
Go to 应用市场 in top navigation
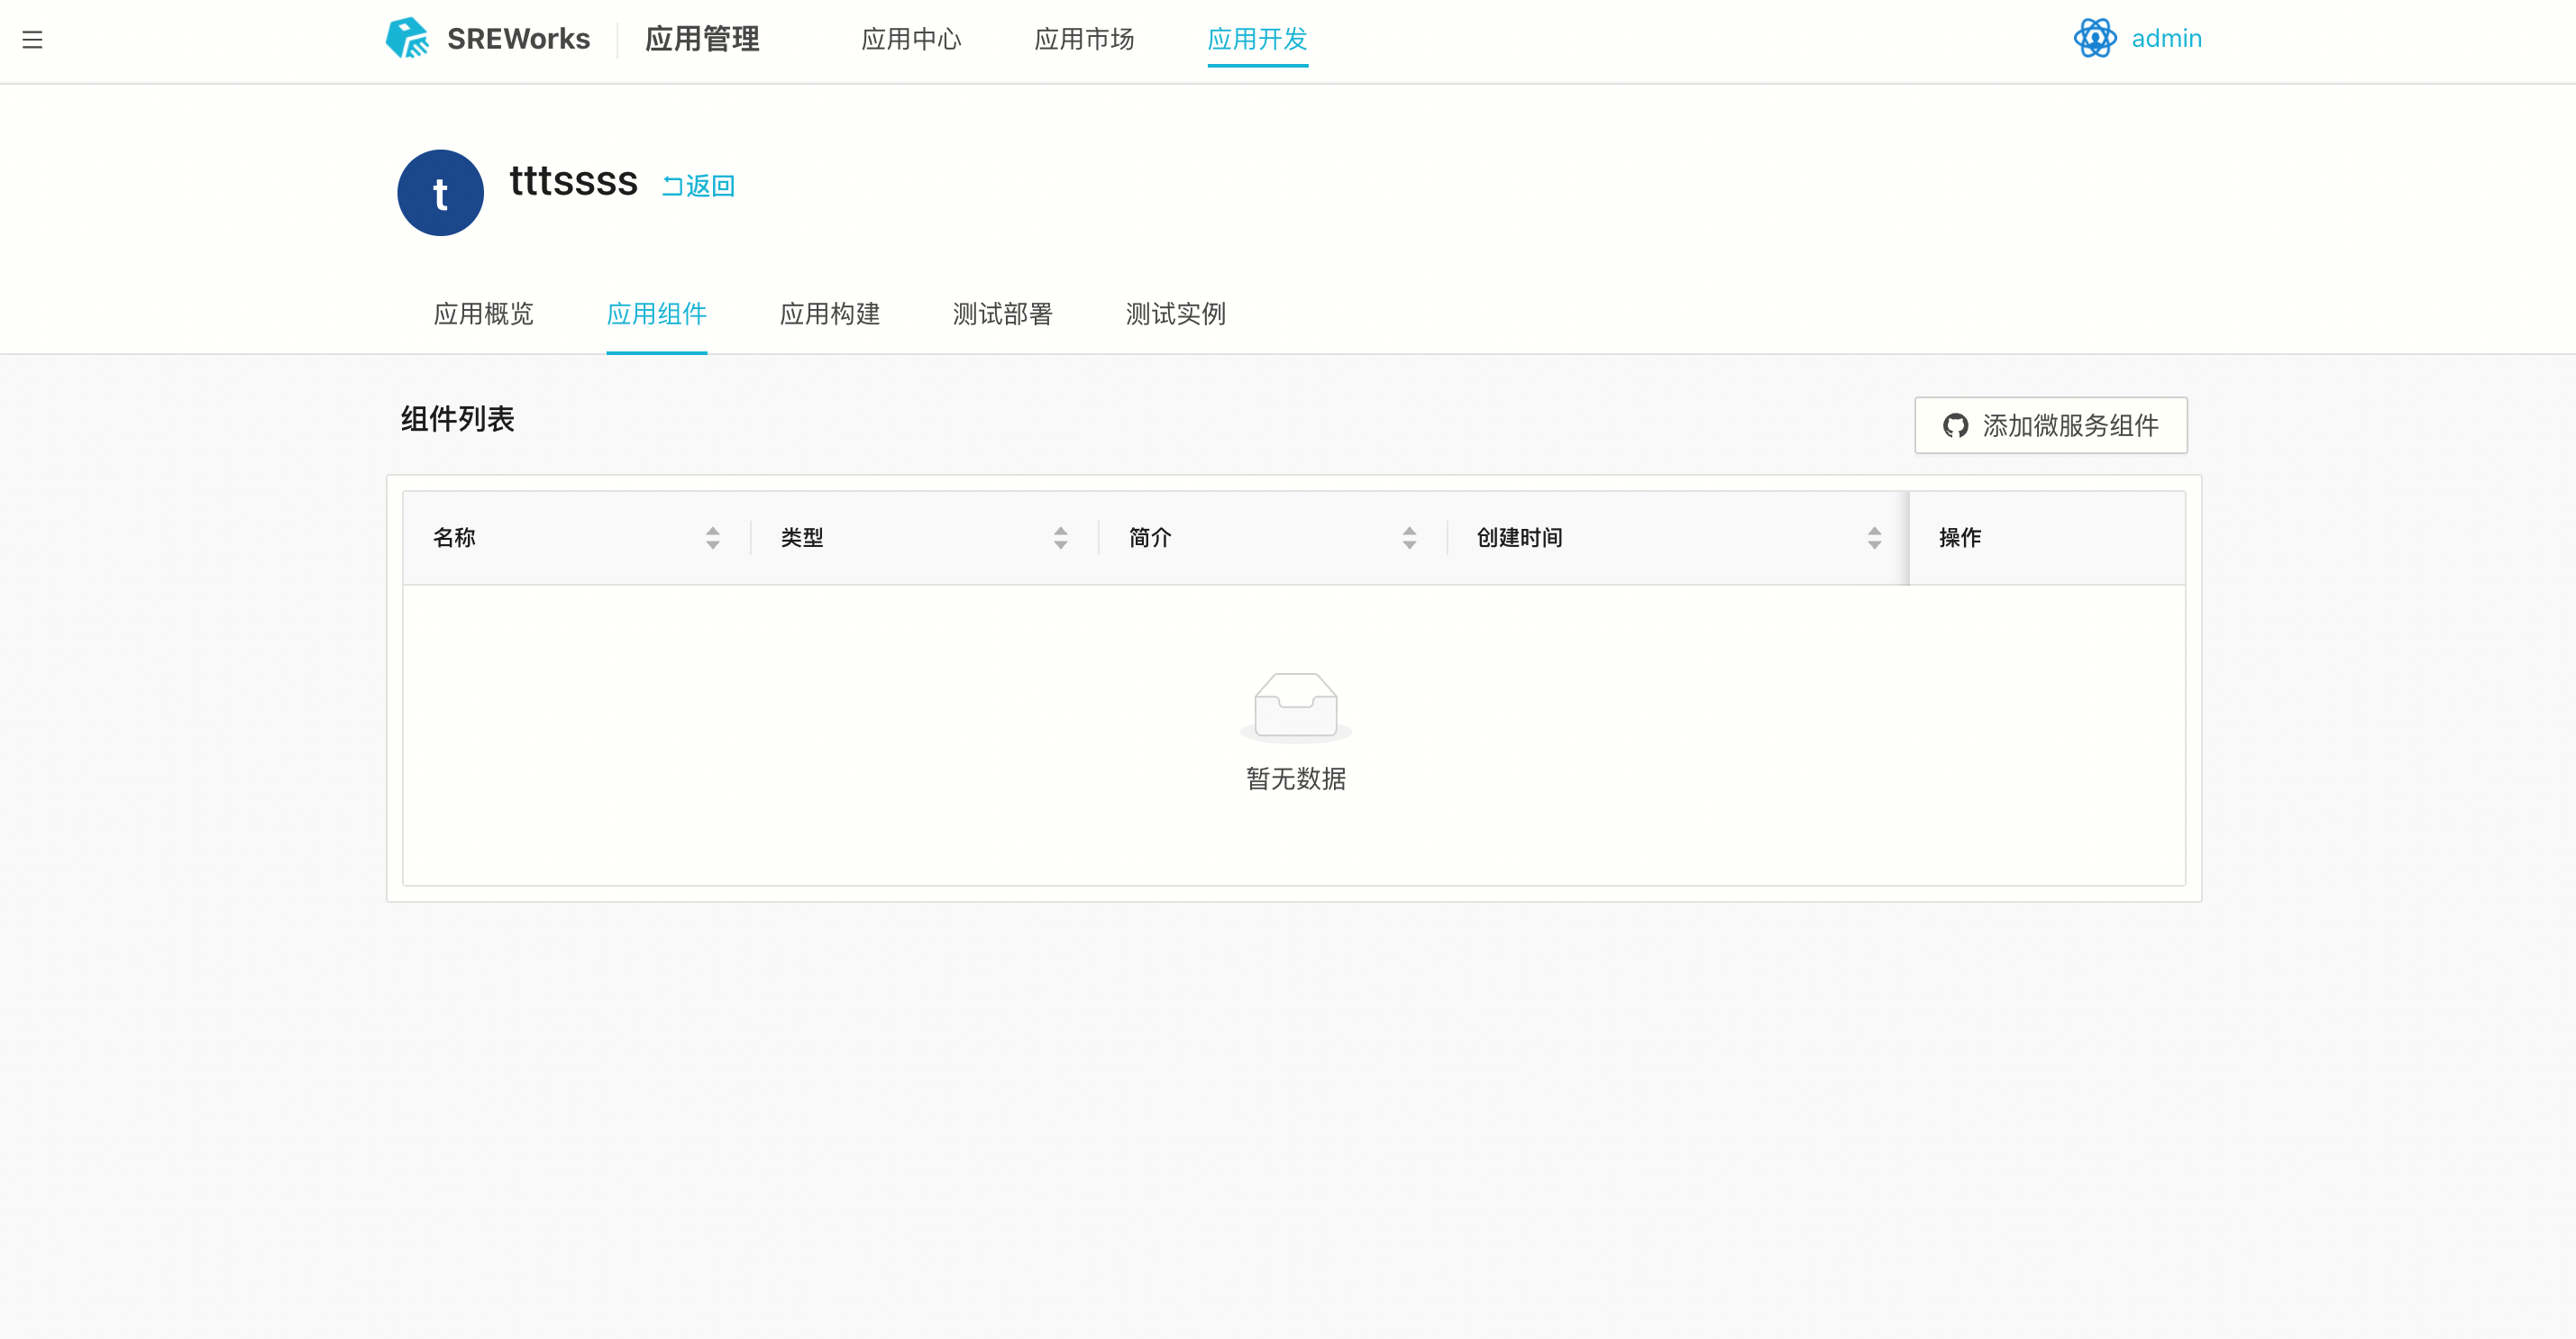pos(1083,39)
